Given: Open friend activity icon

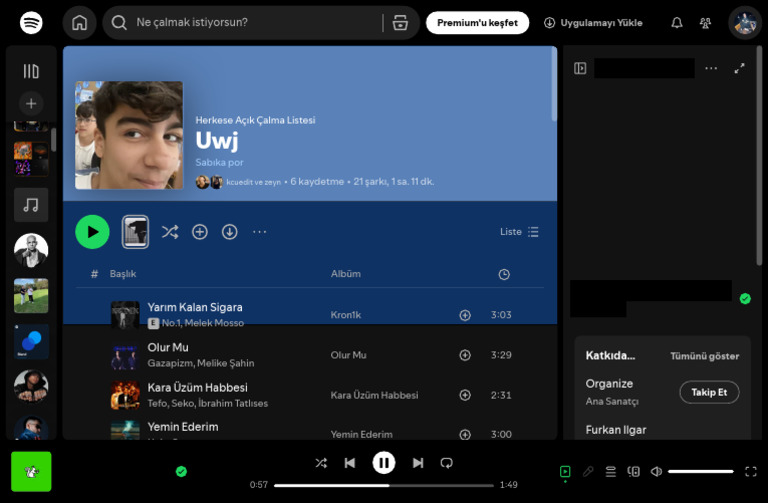Looking at the screenshot, I should tap(705, 23).
